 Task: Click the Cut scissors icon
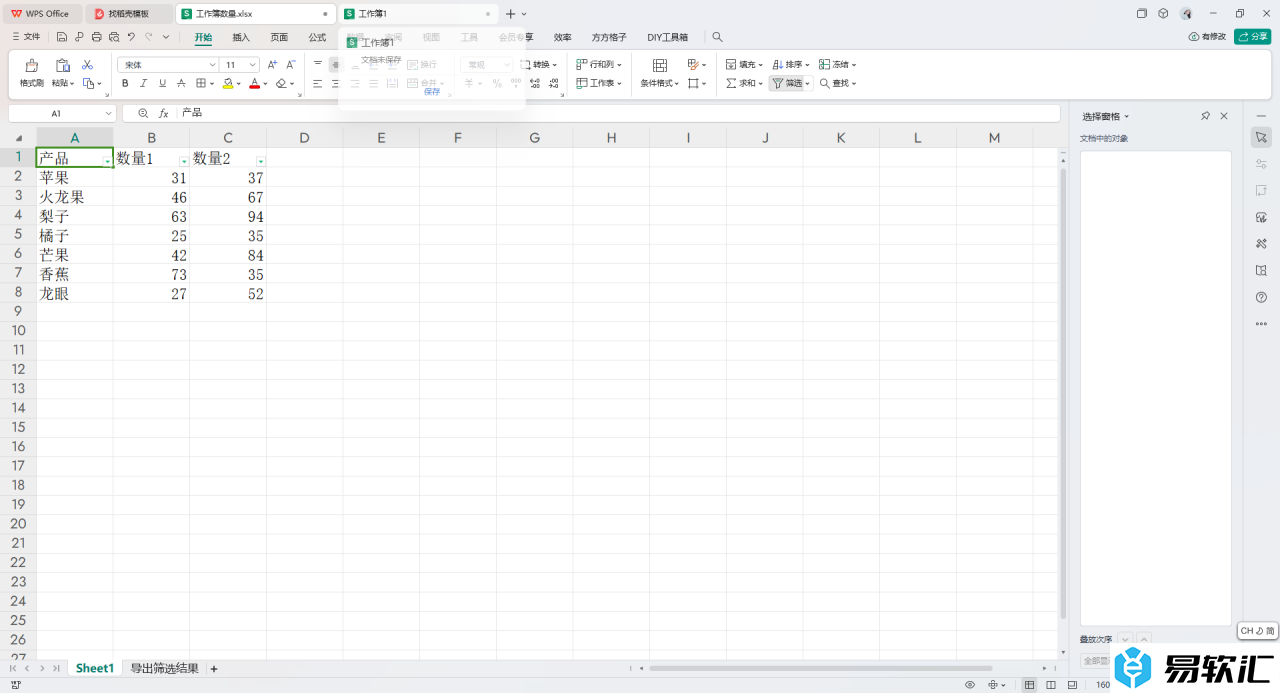click(87, 65)
